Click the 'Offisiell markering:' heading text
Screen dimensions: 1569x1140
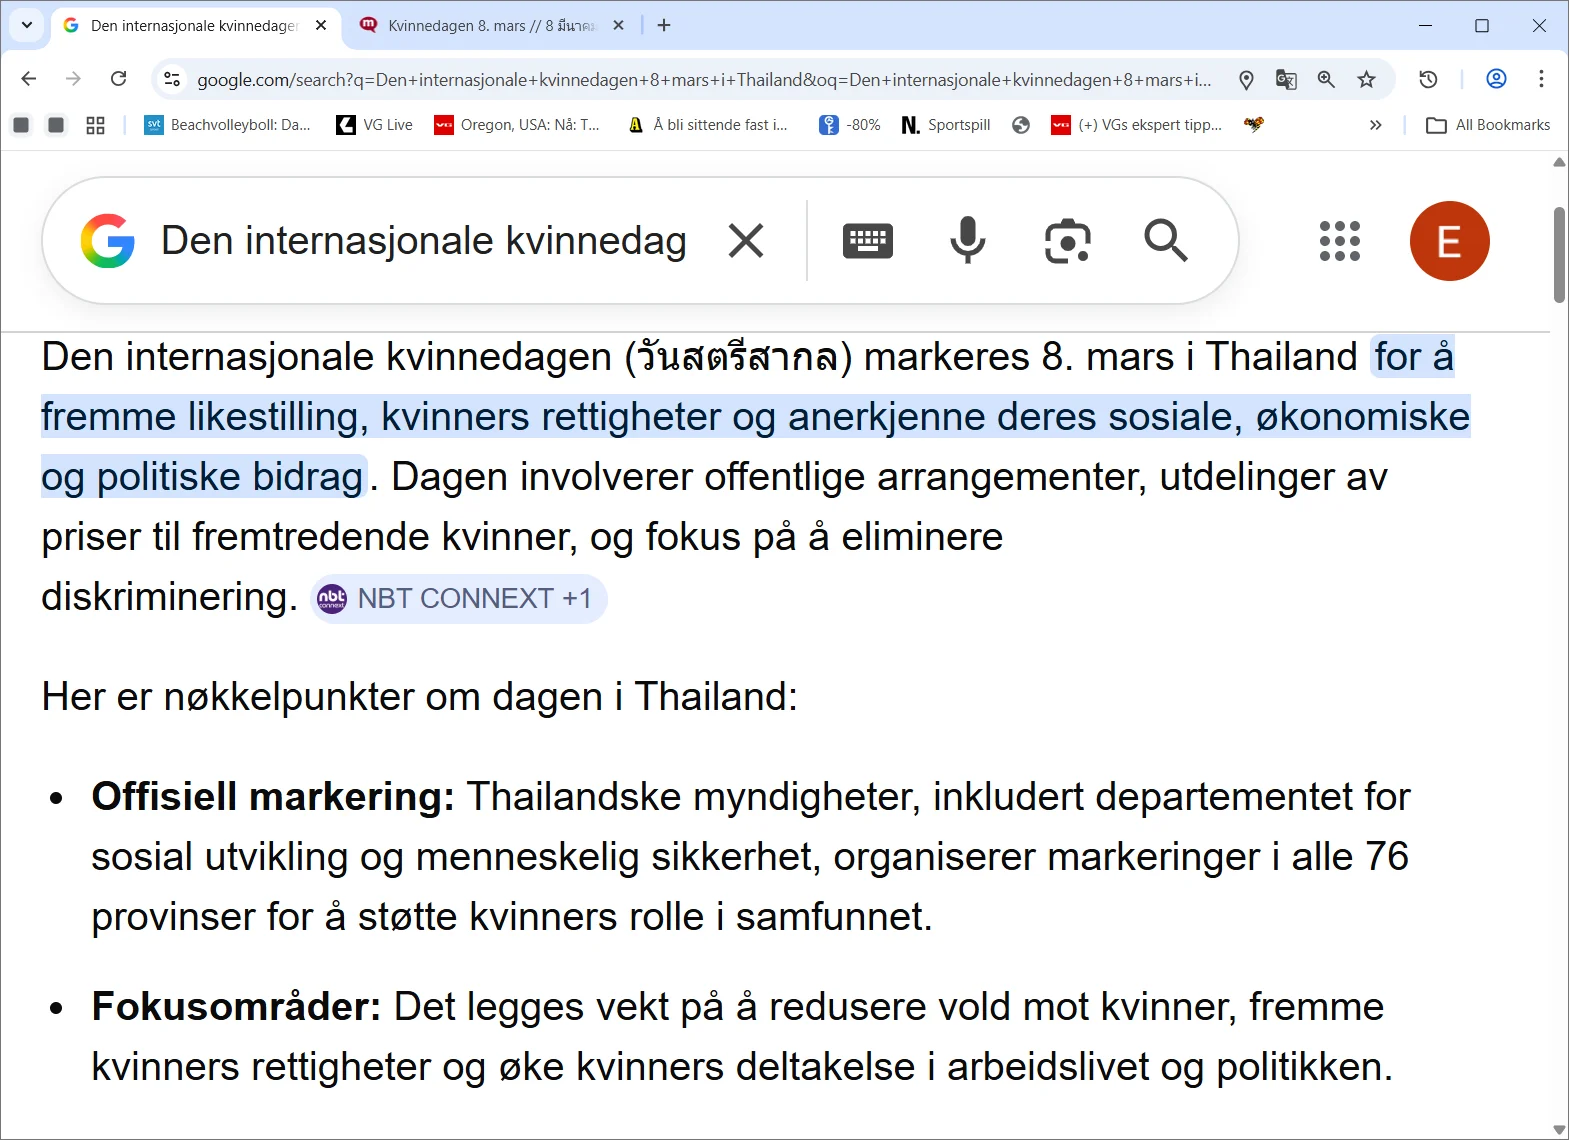tap(273, 797)
